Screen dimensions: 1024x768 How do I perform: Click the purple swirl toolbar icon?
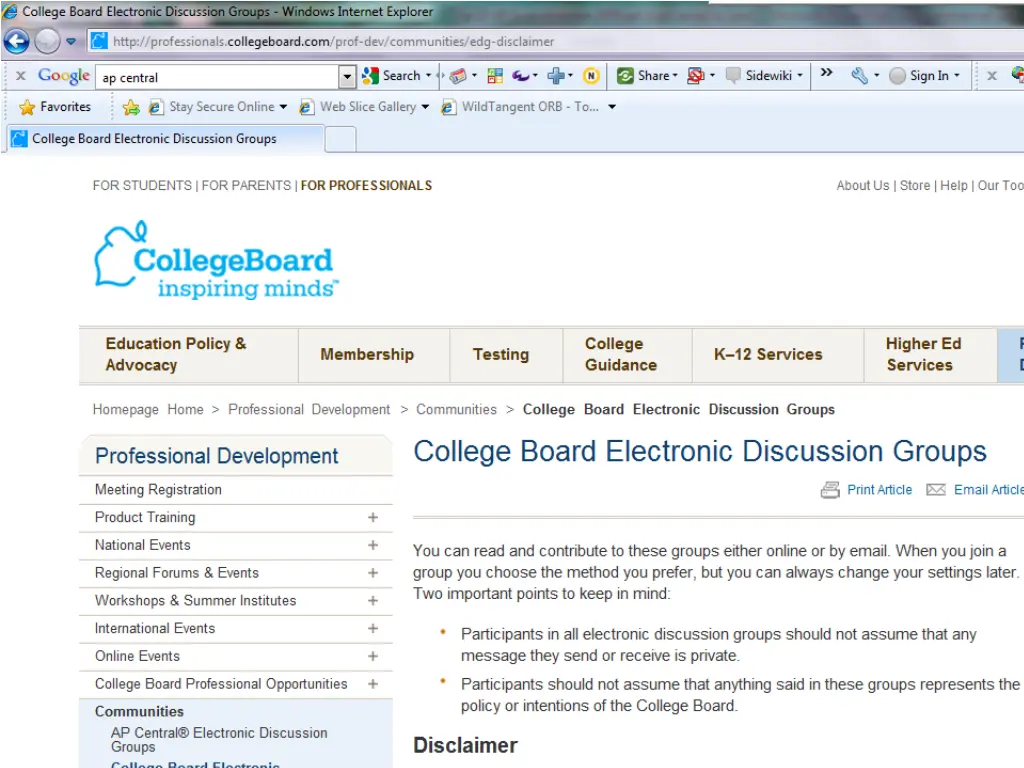521,76
